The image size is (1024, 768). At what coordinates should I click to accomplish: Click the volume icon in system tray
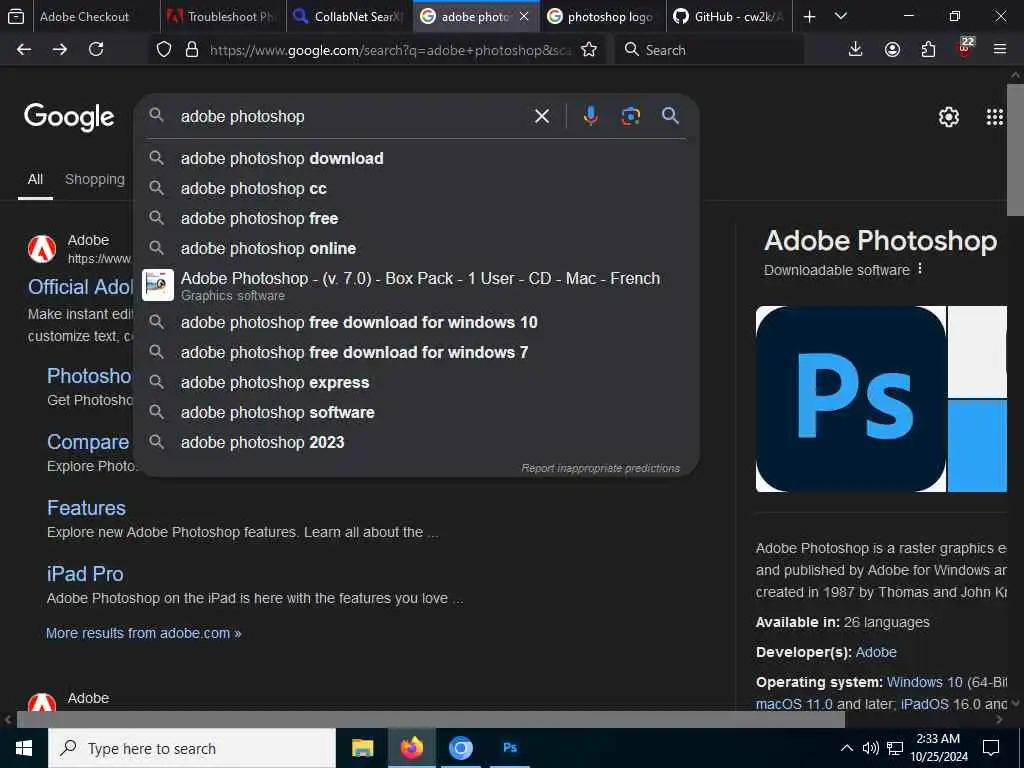point(870,748)
